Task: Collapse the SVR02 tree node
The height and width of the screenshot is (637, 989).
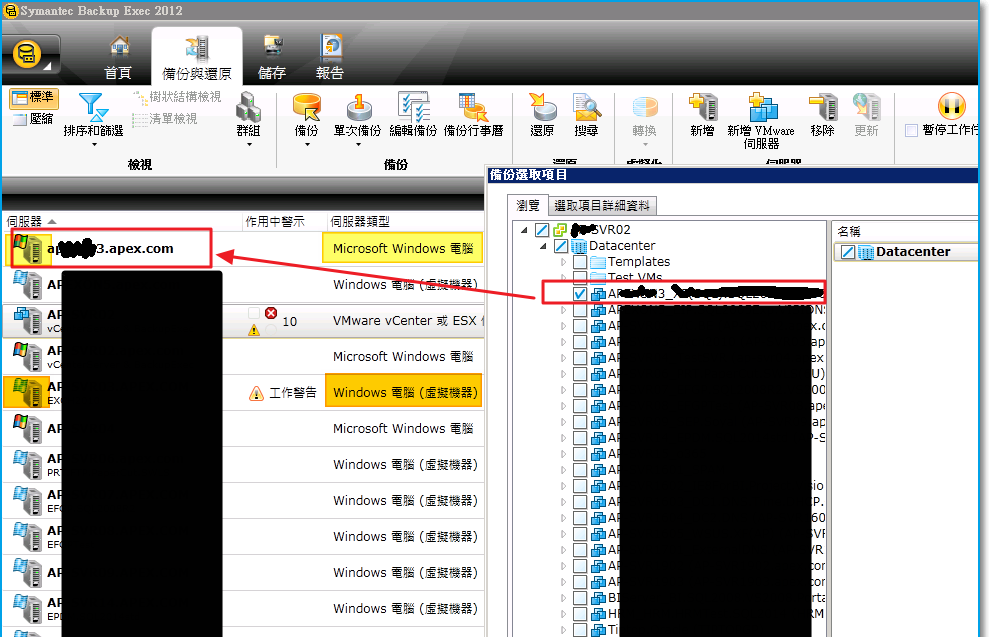Action: pos(524,230)
